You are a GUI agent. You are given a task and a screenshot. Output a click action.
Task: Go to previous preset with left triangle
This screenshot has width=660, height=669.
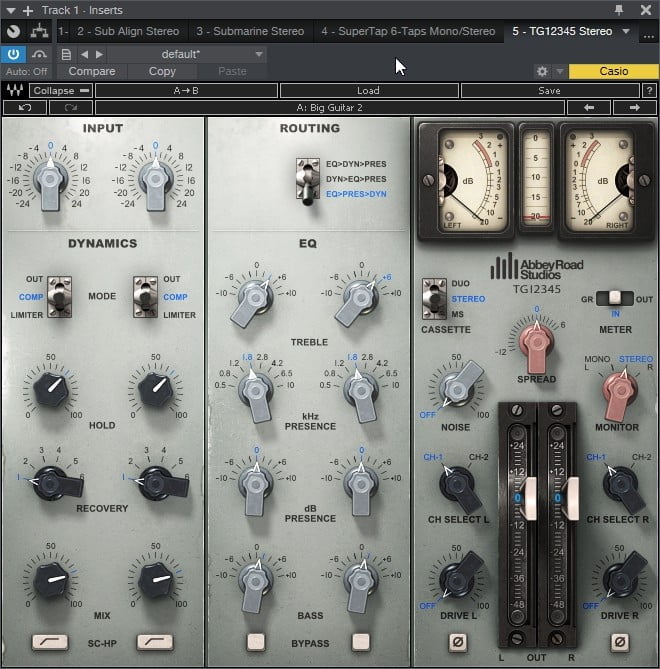coord(84,54)
